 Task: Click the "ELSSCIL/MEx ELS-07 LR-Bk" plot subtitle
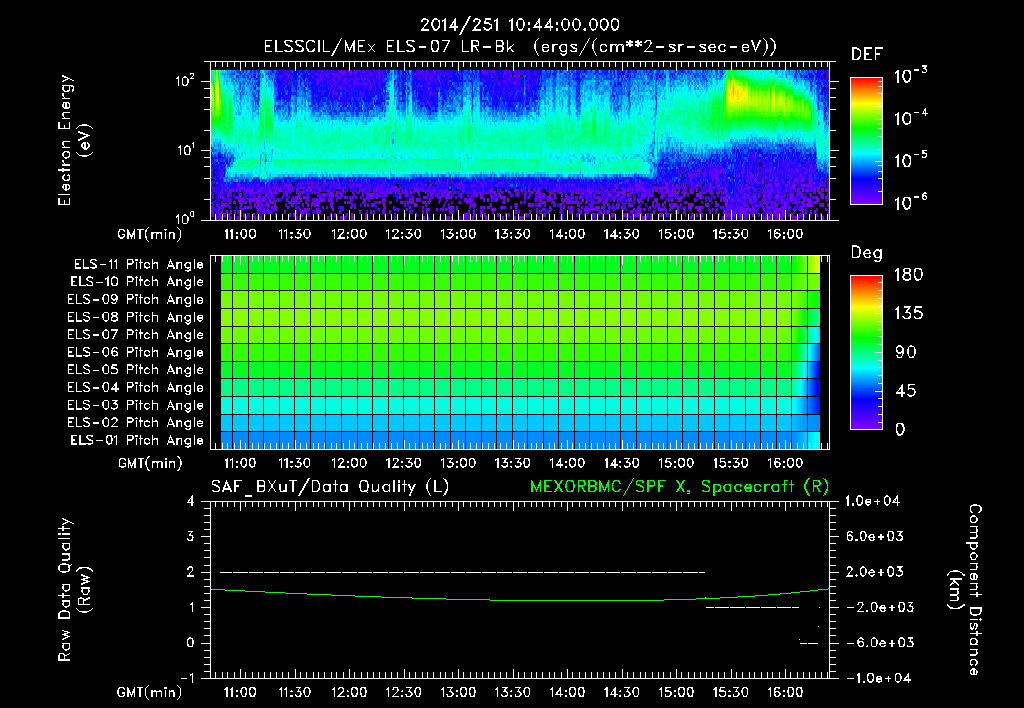pos(389,47)
